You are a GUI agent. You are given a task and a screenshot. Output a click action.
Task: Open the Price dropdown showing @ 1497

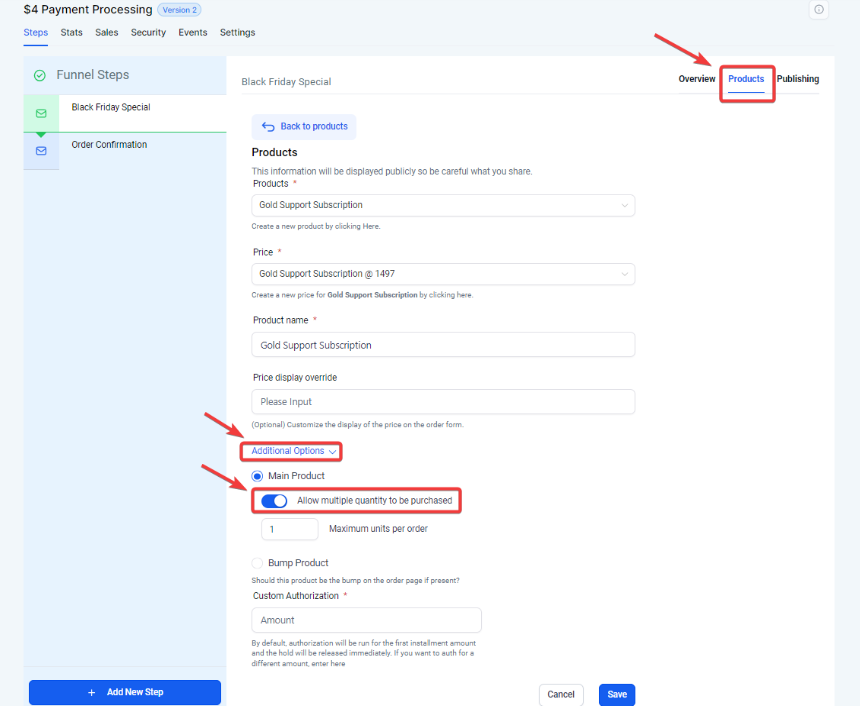pos(443,274)
